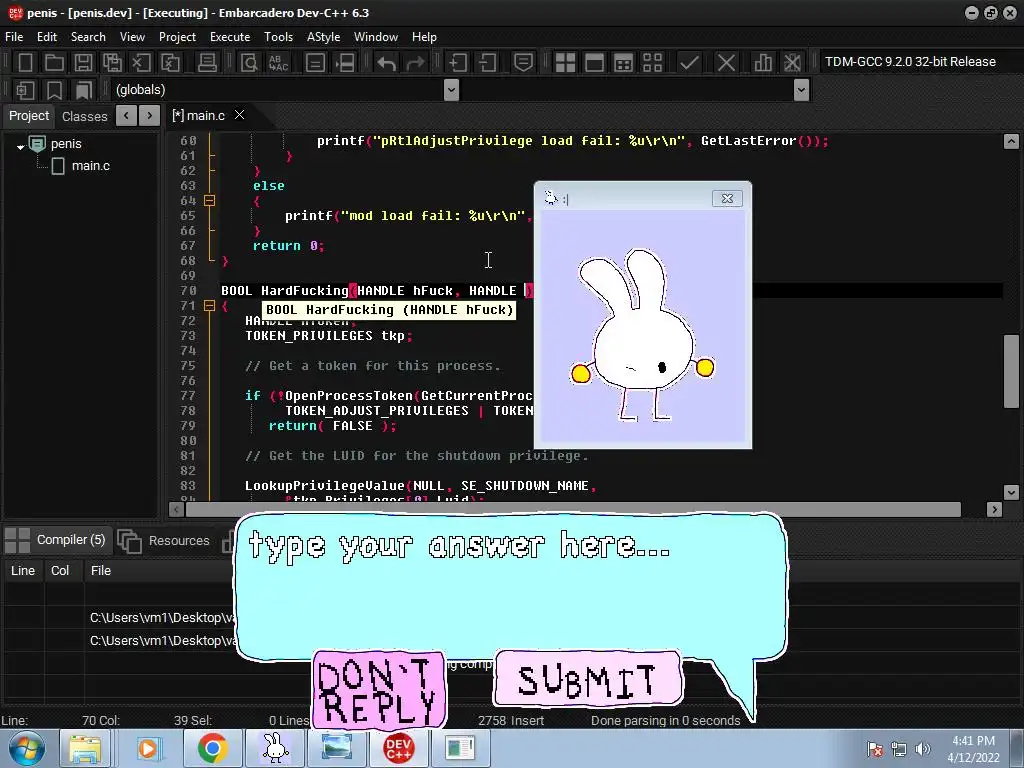Click the sidebar tabs right arrow button
1024x768 pixels.
pos(150,116)
